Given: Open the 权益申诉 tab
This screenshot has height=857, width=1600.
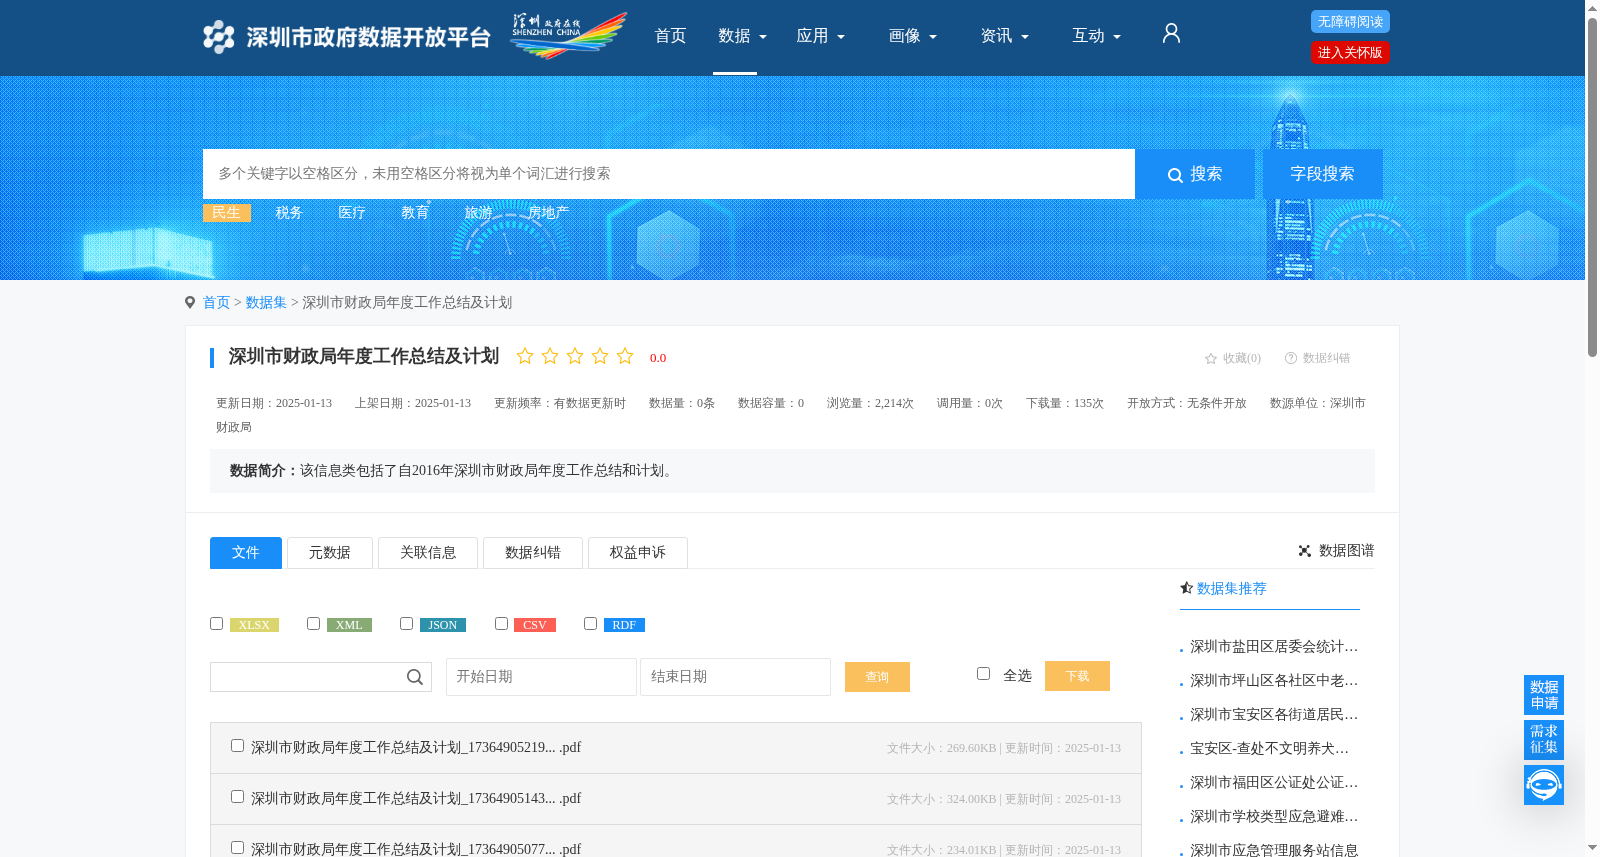Looking at the screenshot, I should click(x=638, y=553).
